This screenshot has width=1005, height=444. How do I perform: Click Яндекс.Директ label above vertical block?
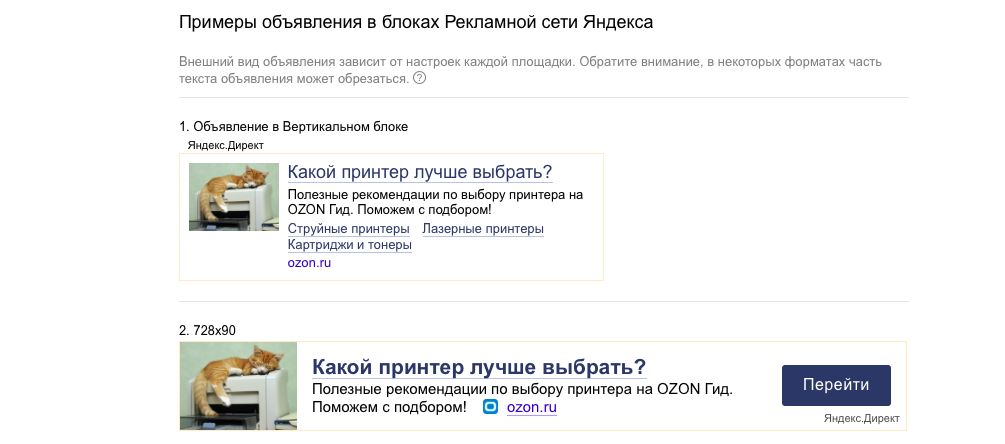(226, 145)
